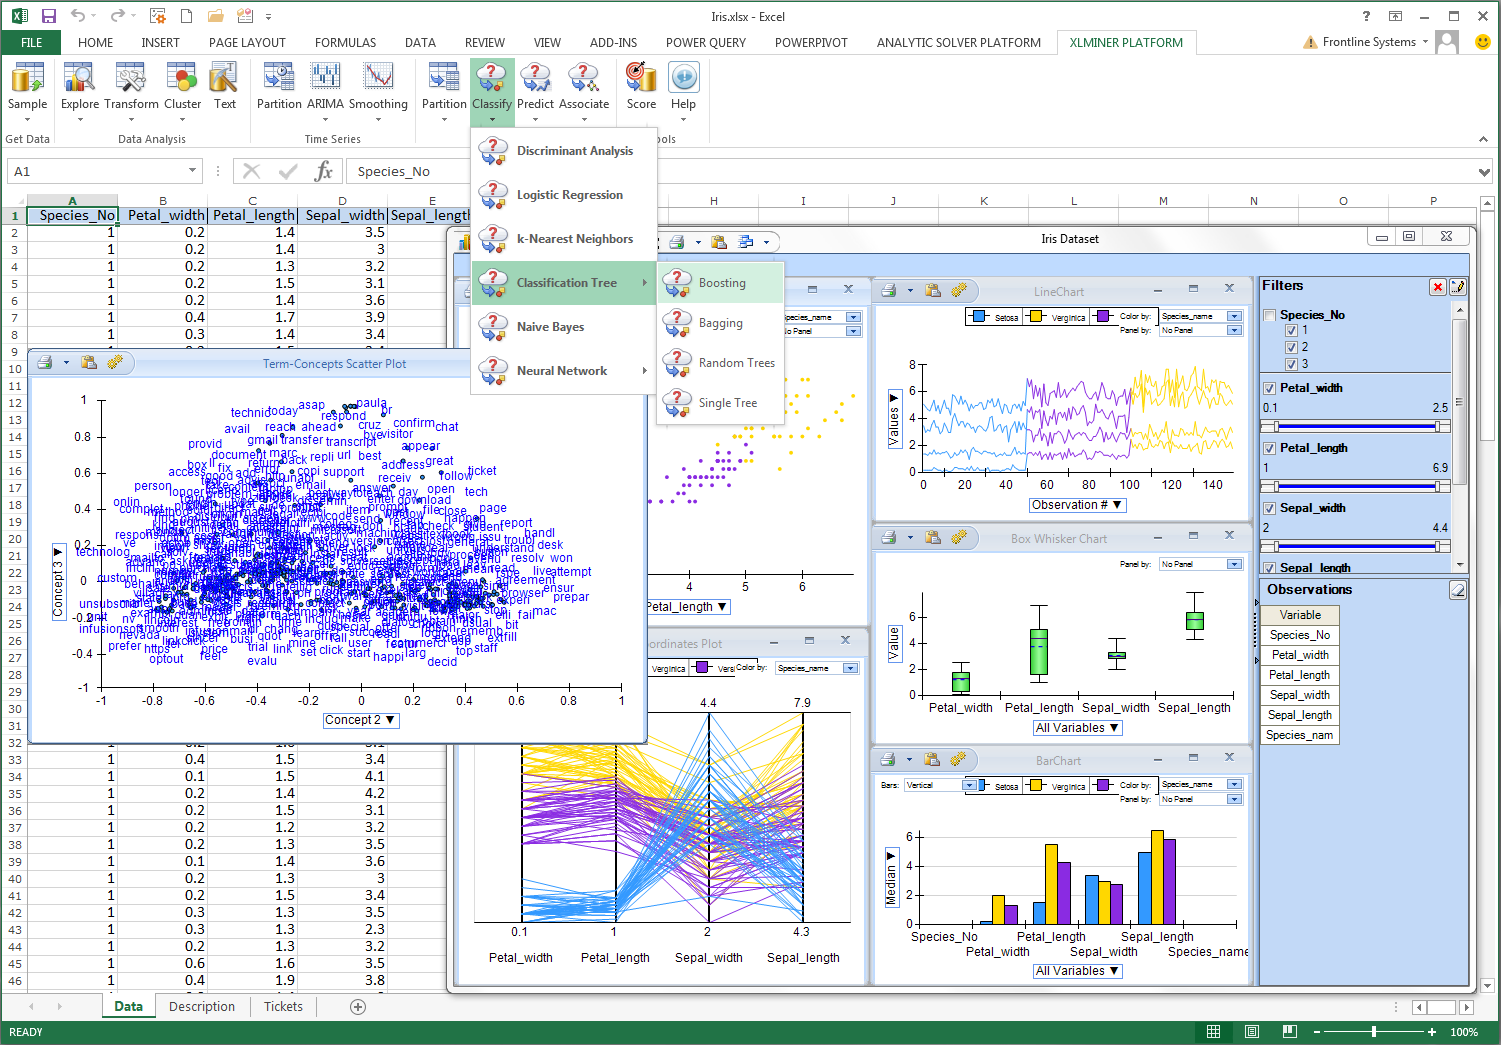The image size is (1501, 1045).
Task: Open the Observation # axis dropdown
Action: (x=1077, y=505)
